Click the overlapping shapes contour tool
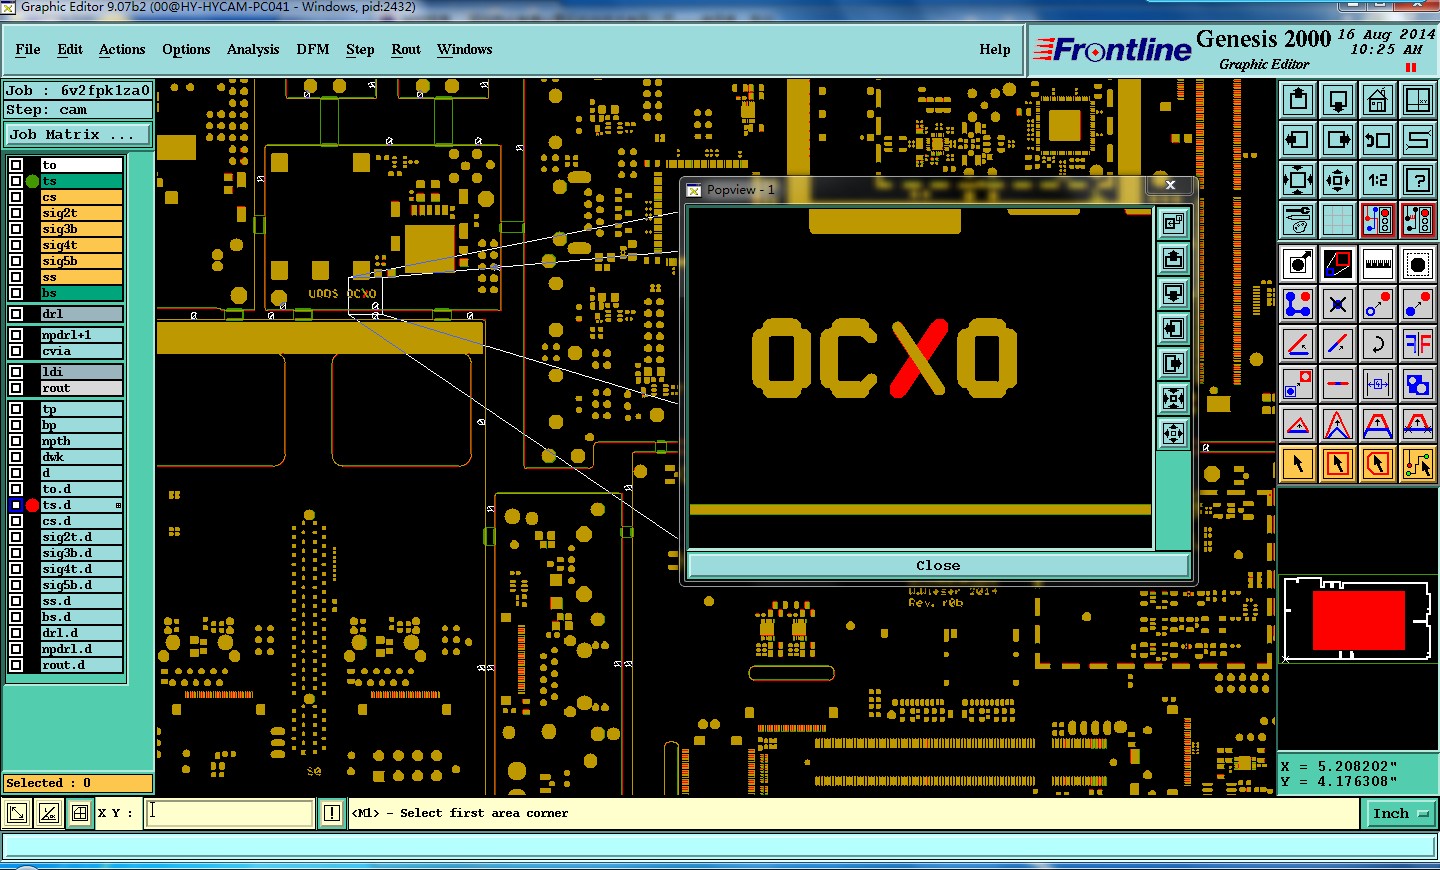The height and width of the screenshot is (870, 1440). [x=1418, y=384]
